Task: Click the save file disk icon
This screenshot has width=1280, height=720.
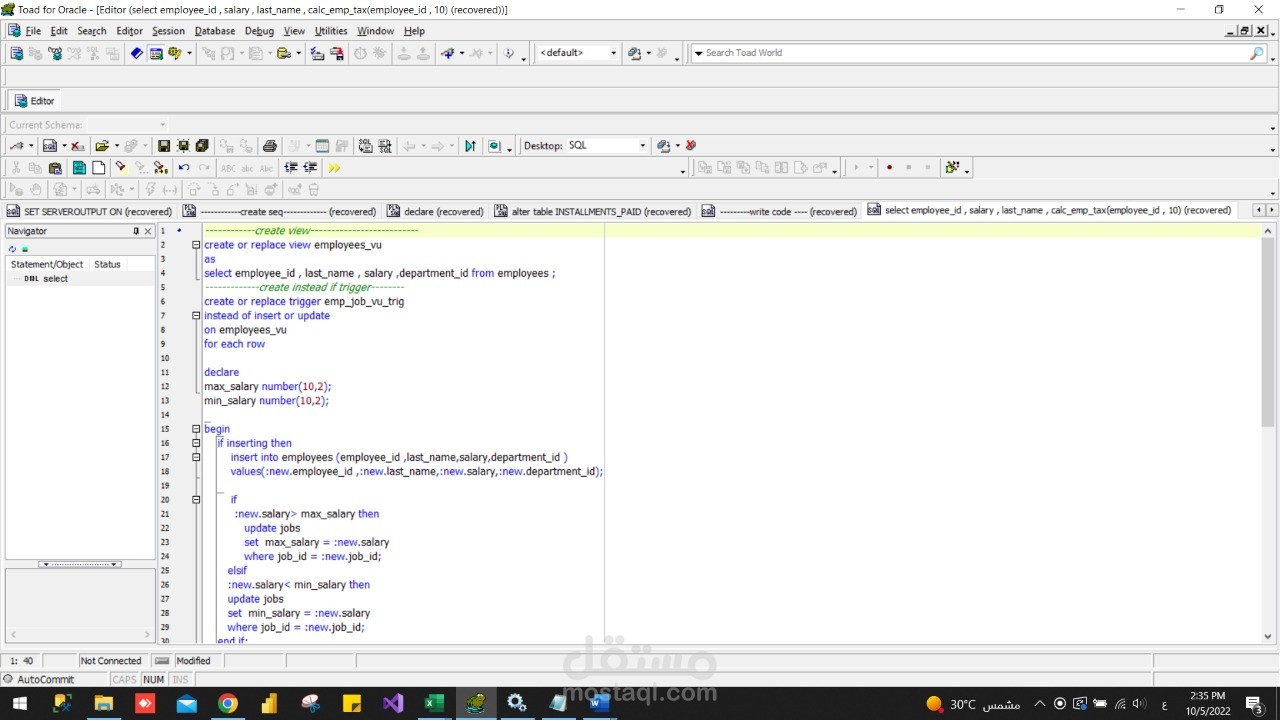Action: tap(164, 146)
